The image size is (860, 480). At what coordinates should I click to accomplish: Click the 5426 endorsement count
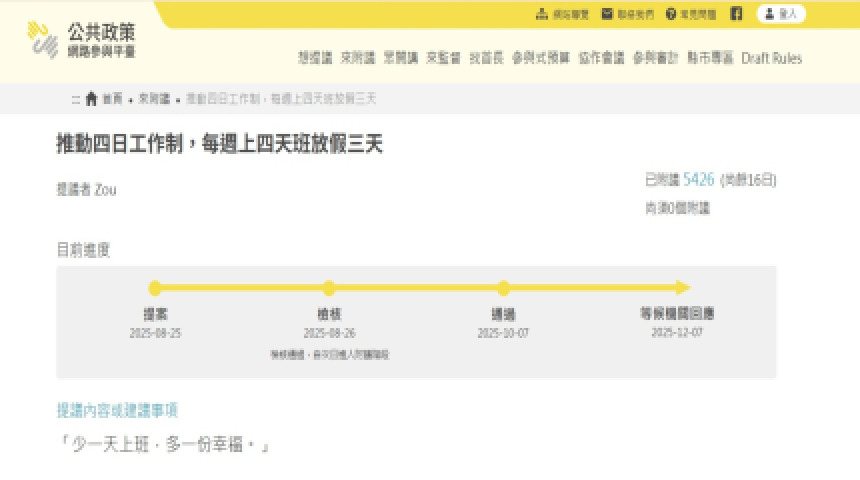(x=698, y=180)
